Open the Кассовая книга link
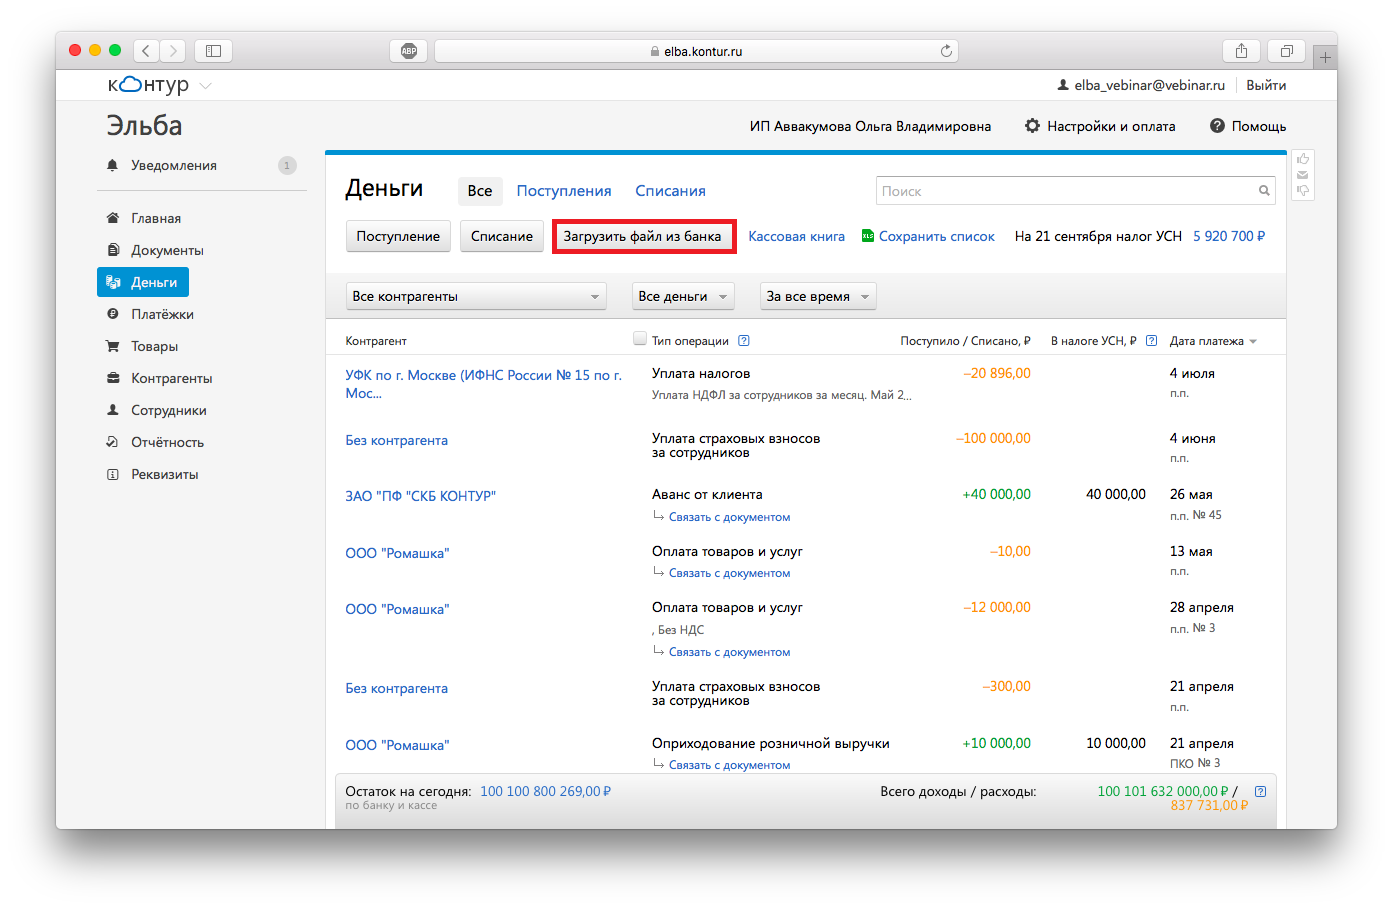The height and width of the screenshot is (909, 1393). click(796, 236)
